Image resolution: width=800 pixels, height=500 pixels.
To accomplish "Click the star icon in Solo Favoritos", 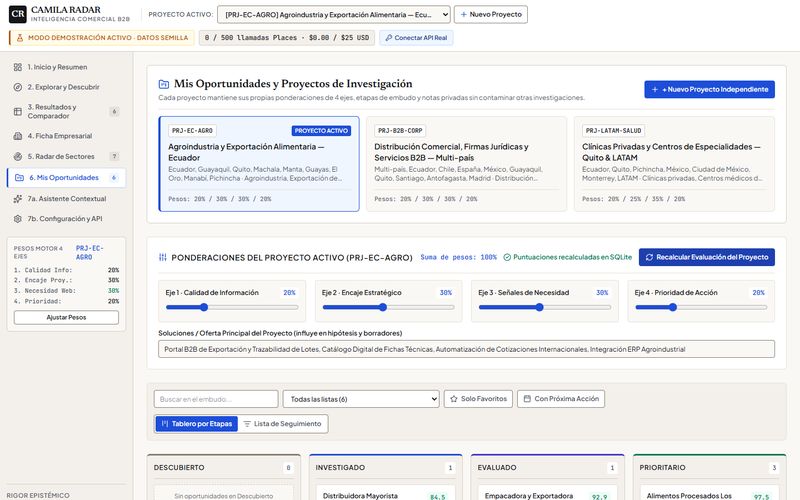I will tap(454, 399).
